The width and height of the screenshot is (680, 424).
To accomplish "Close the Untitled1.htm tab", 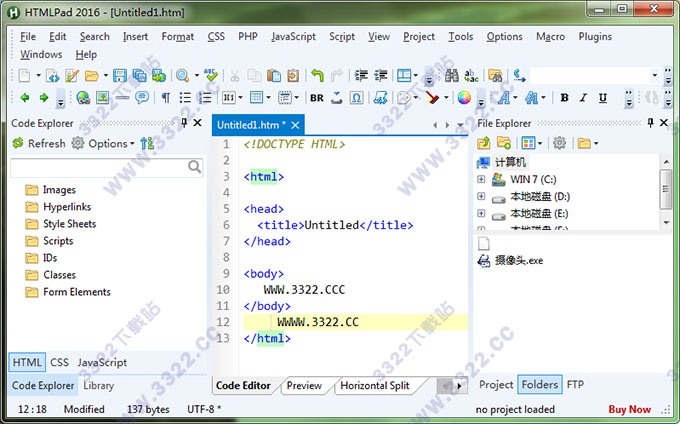I will click(295, 125).
